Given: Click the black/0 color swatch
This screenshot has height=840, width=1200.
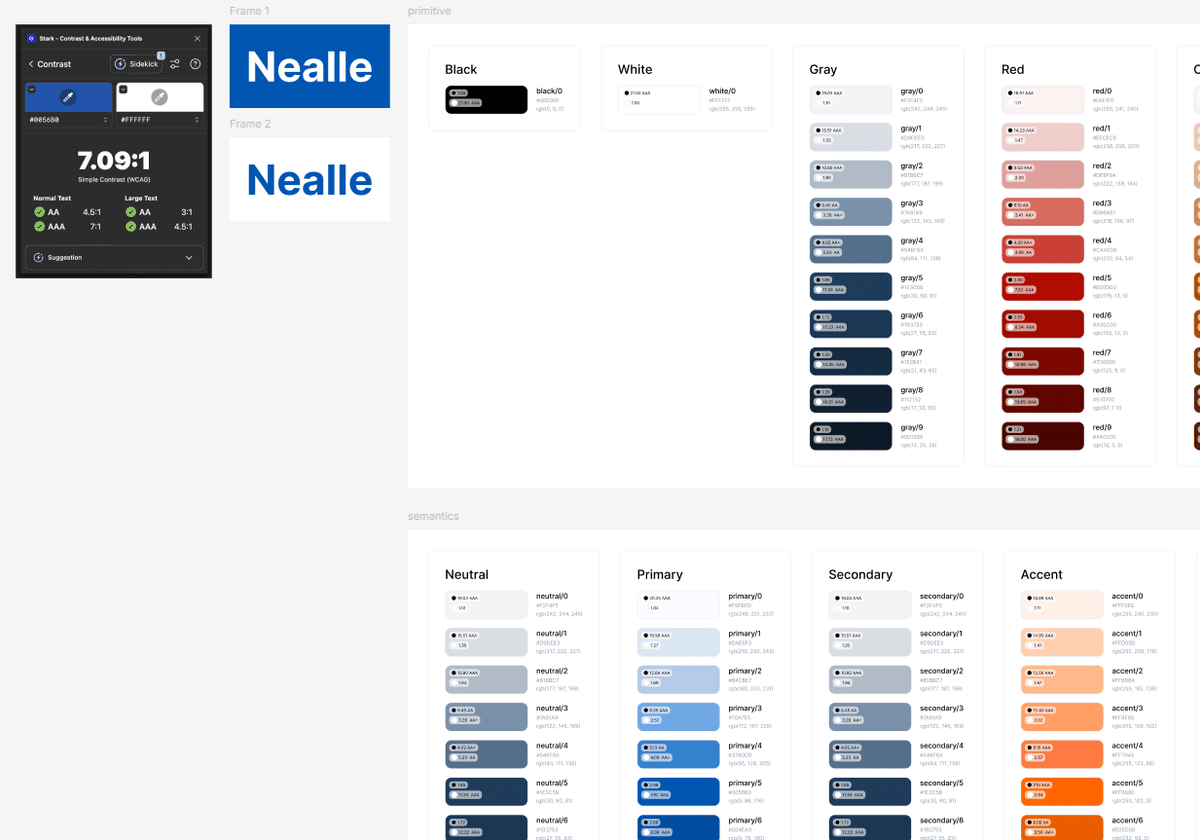Looking at the screenshot, I should point(486,100).
